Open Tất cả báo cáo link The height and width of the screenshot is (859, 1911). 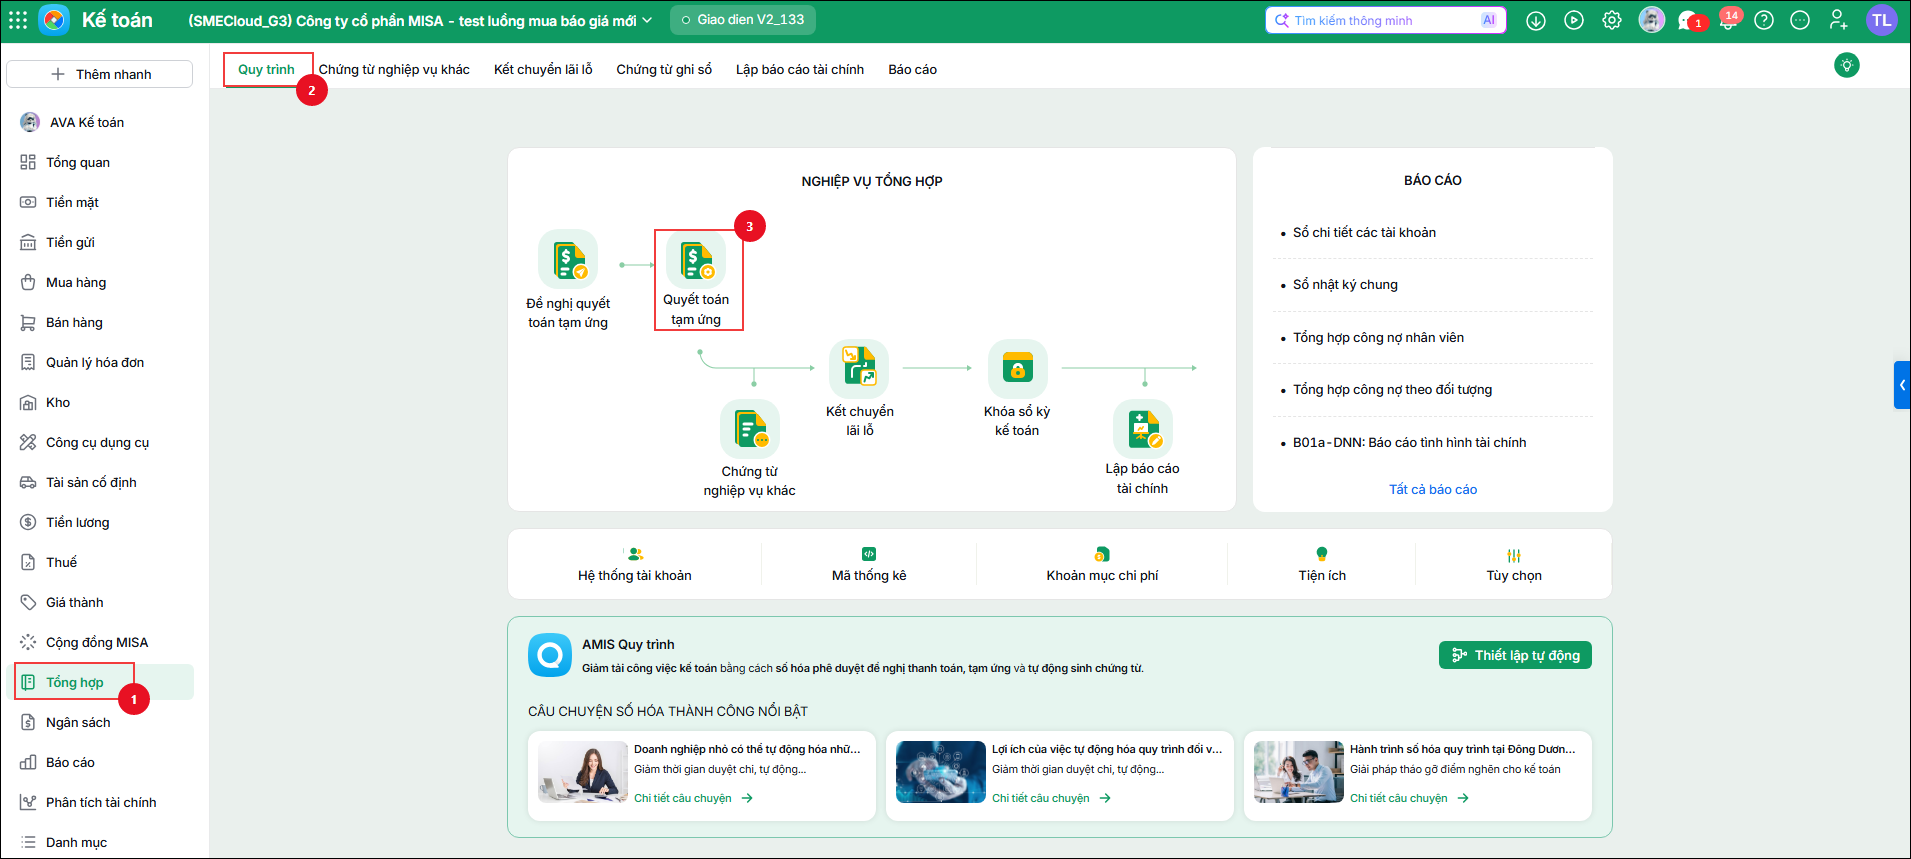coord(1432,489)
